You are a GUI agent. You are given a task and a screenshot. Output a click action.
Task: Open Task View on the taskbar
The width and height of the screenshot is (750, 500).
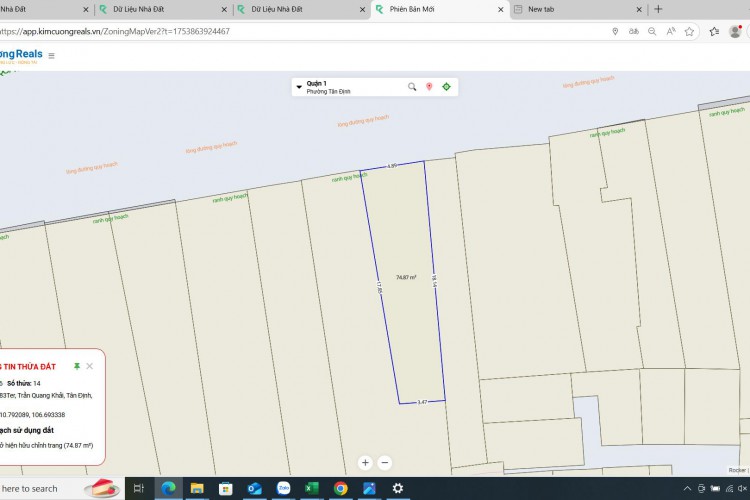[139, 489]
